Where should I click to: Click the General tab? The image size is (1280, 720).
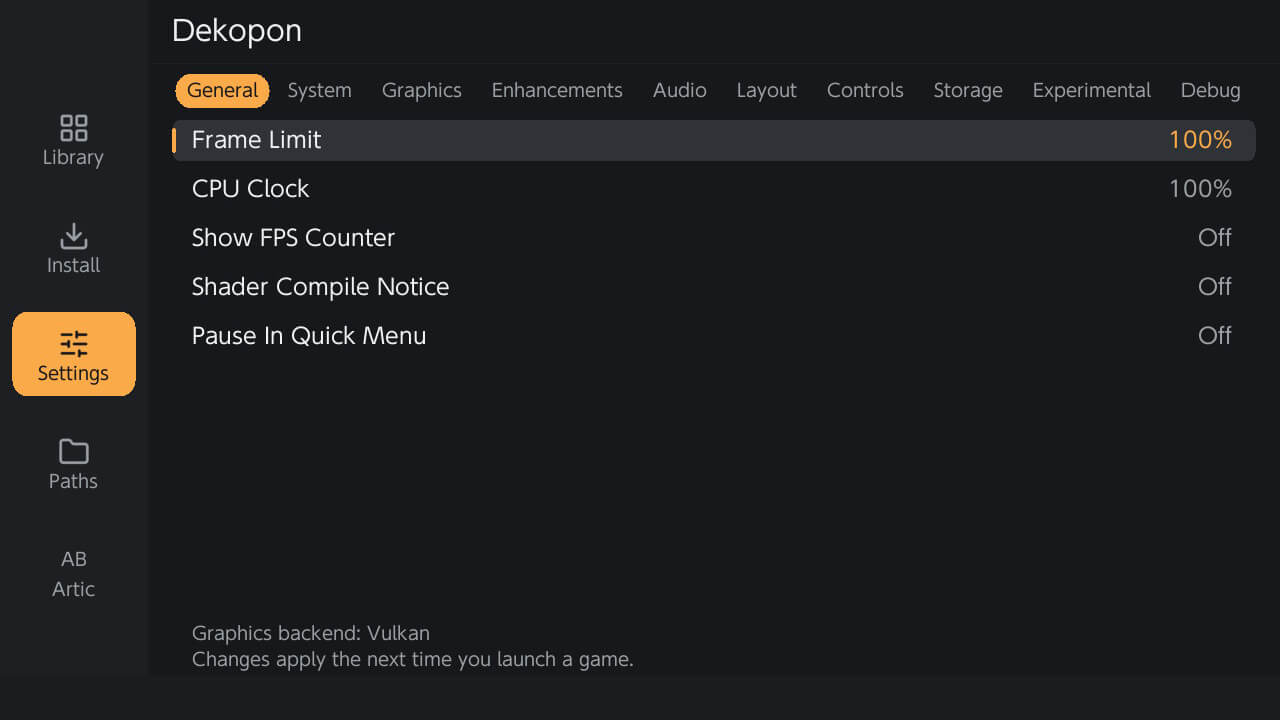click(222, 90)
